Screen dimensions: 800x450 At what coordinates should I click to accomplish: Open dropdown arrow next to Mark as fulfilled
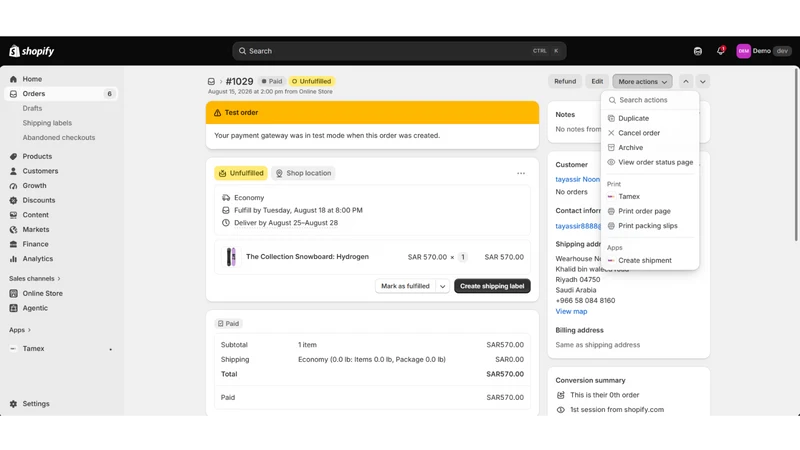point(442,286)
